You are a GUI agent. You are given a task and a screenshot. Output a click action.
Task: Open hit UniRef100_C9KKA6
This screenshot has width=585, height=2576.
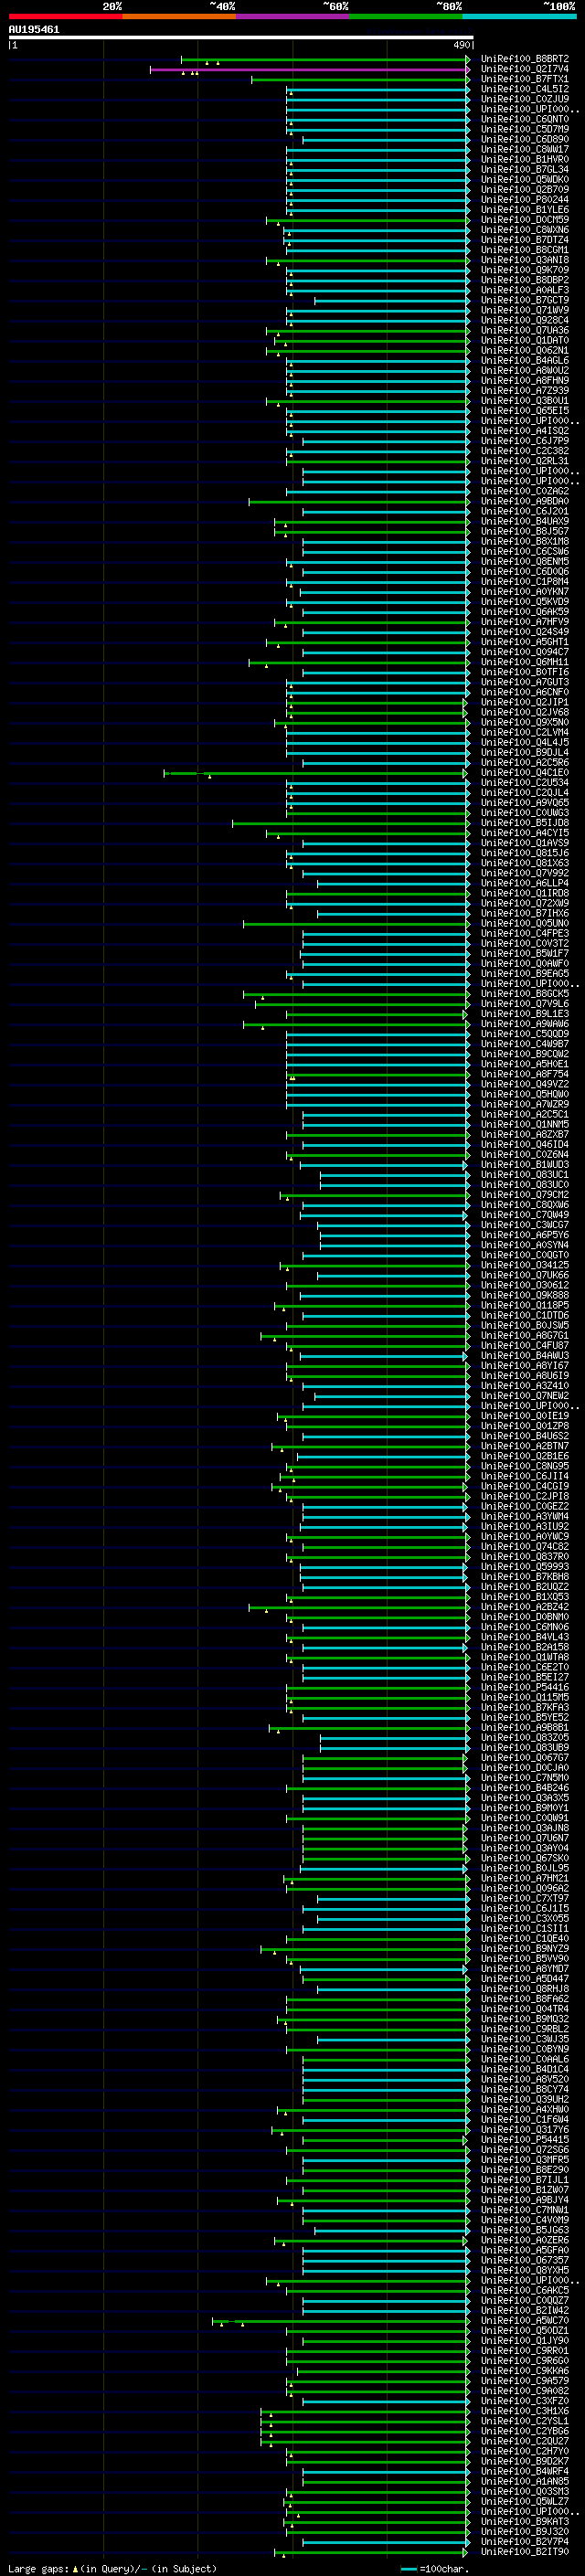click(524, 2370)
